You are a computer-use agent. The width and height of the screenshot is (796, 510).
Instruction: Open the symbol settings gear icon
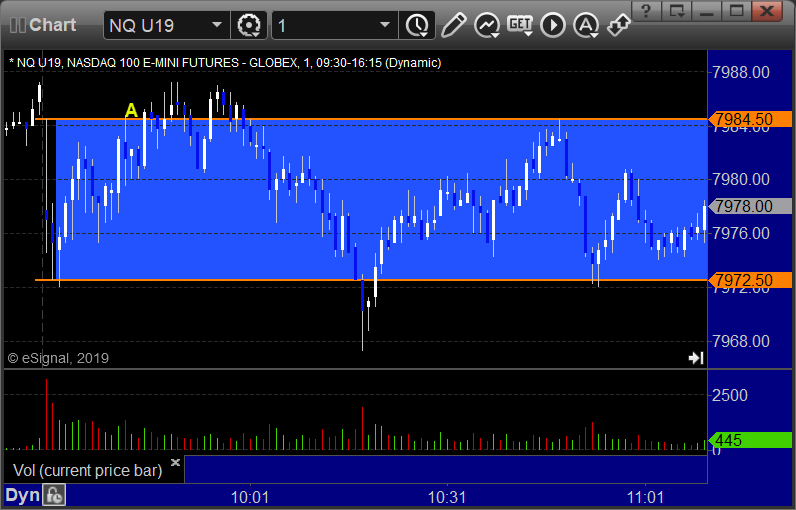(x=249, y=25)
